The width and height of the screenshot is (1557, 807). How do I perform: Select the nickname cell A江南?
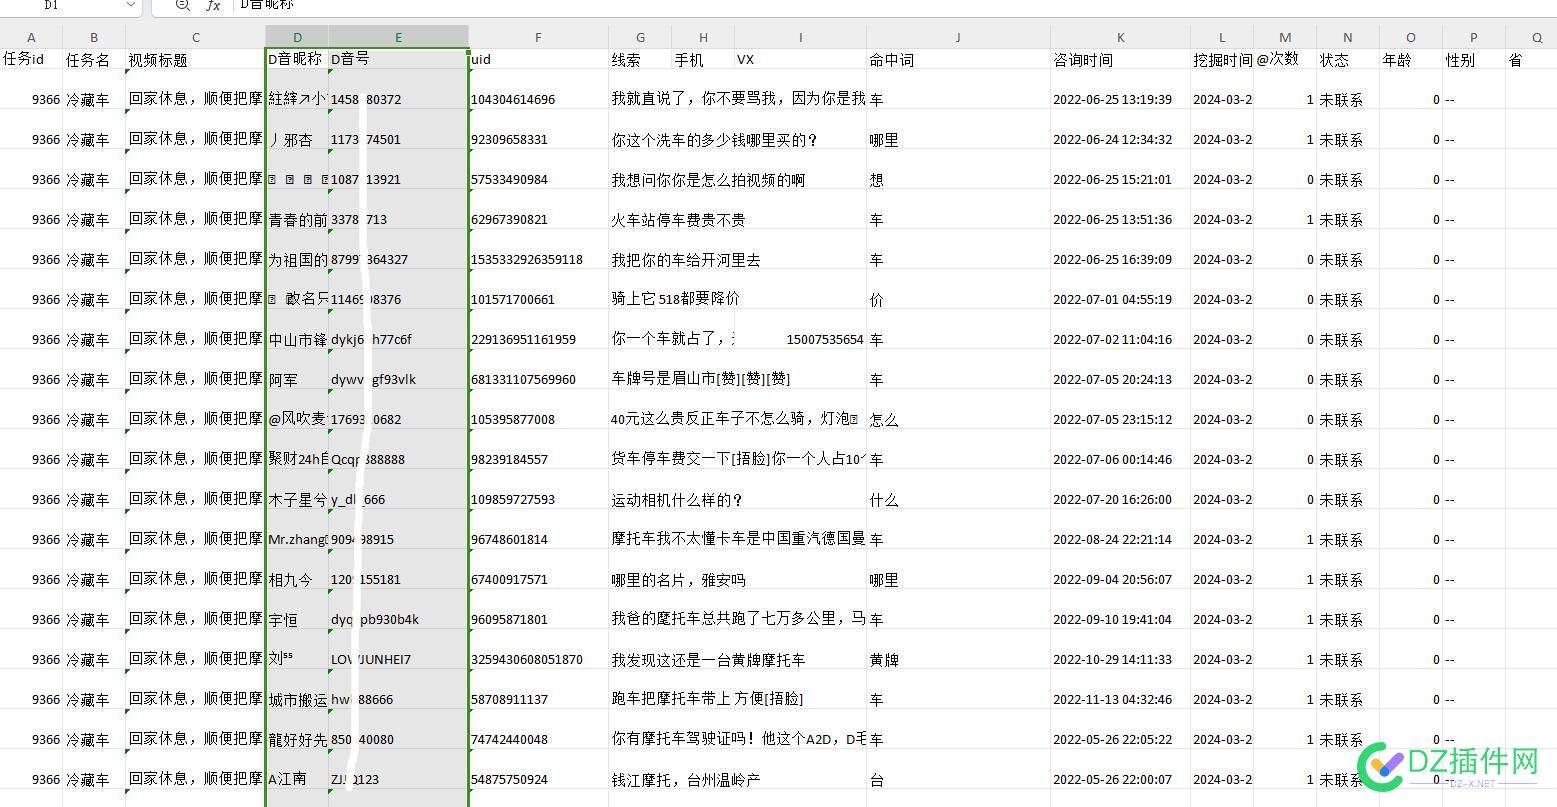(x=297, y=769)
